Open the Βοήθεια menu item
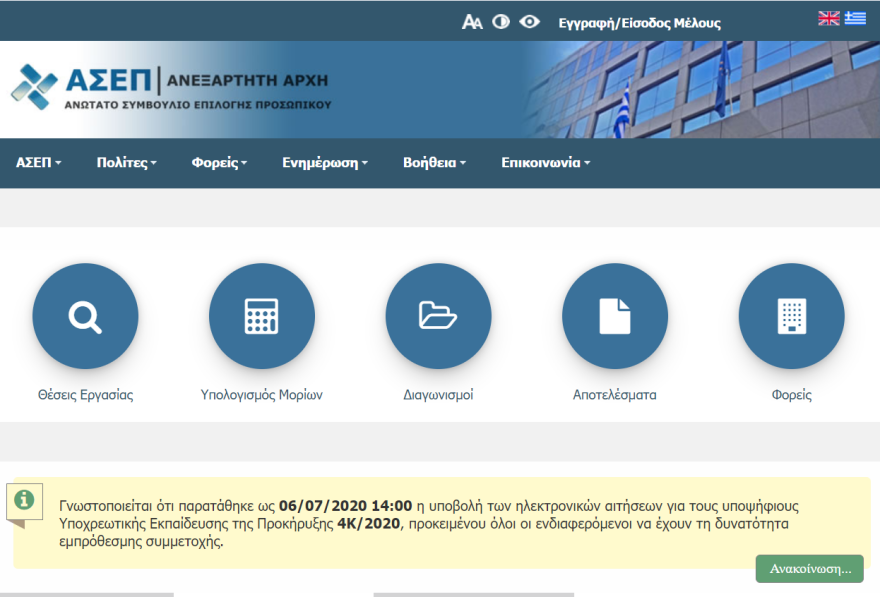Viewport: 880px width, 597px height. click(434, 163)
